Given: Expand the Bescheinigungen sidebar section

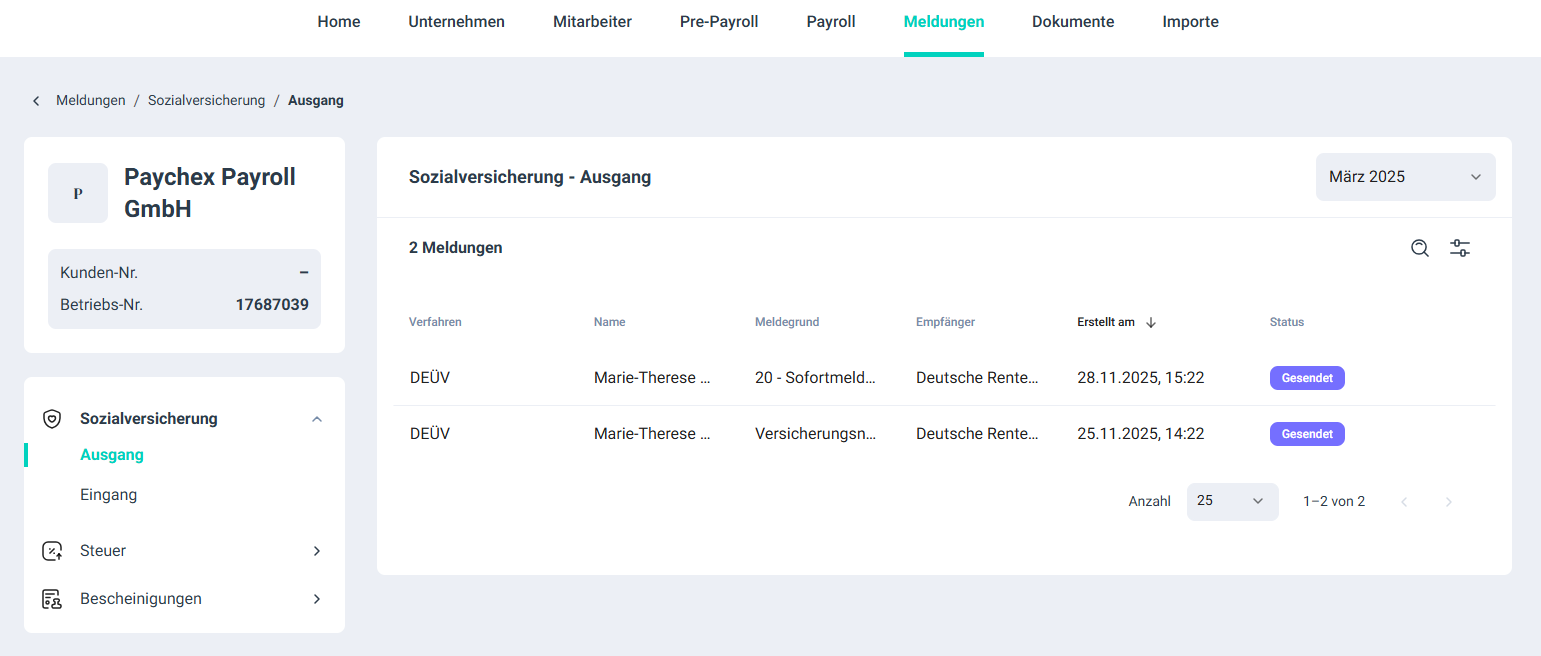Looking at the screenshot, I should point(317,599).
